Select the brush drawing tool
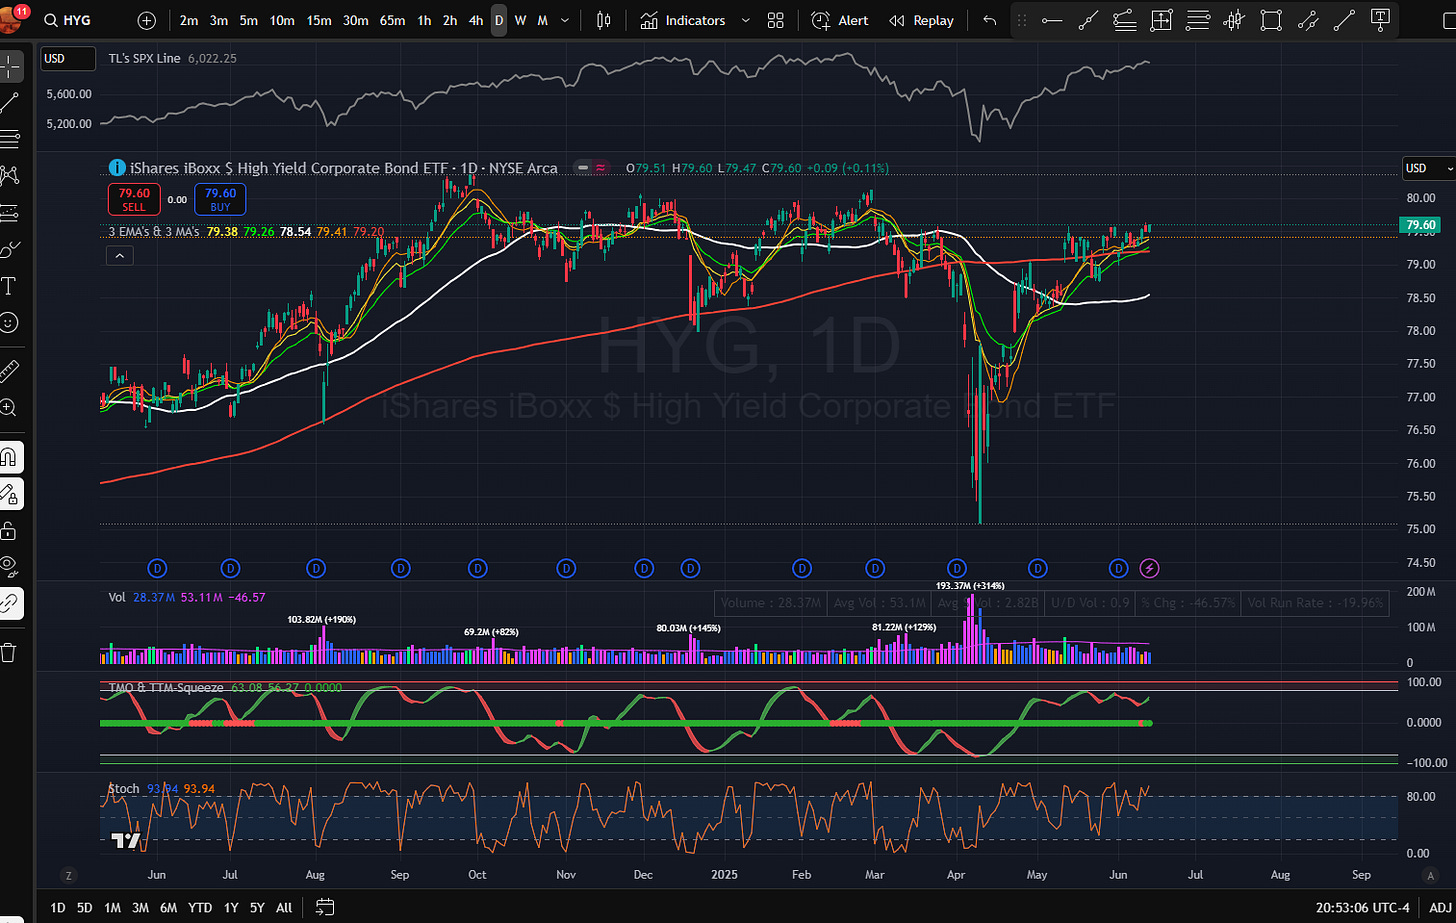 click(12, 249)
